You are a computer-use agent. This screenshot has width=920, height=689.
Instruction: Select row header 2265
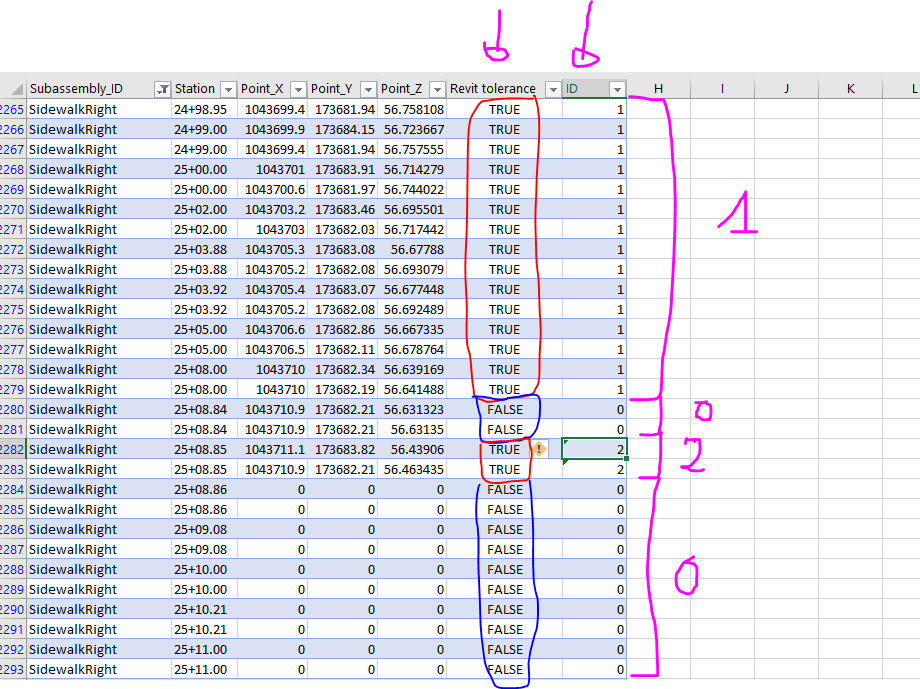pyautogui.click(x=12, y=110)
